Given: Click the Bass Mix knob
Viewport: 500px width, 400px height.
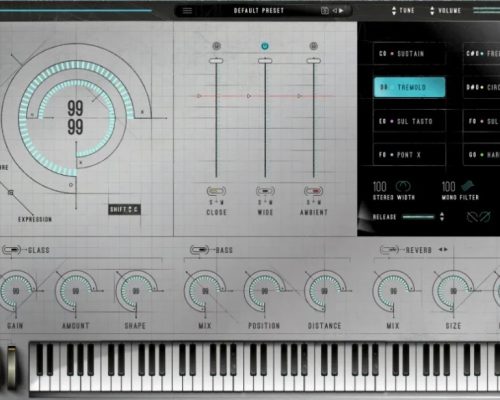Looking at the screenshot, I should (x=205, y=291).
